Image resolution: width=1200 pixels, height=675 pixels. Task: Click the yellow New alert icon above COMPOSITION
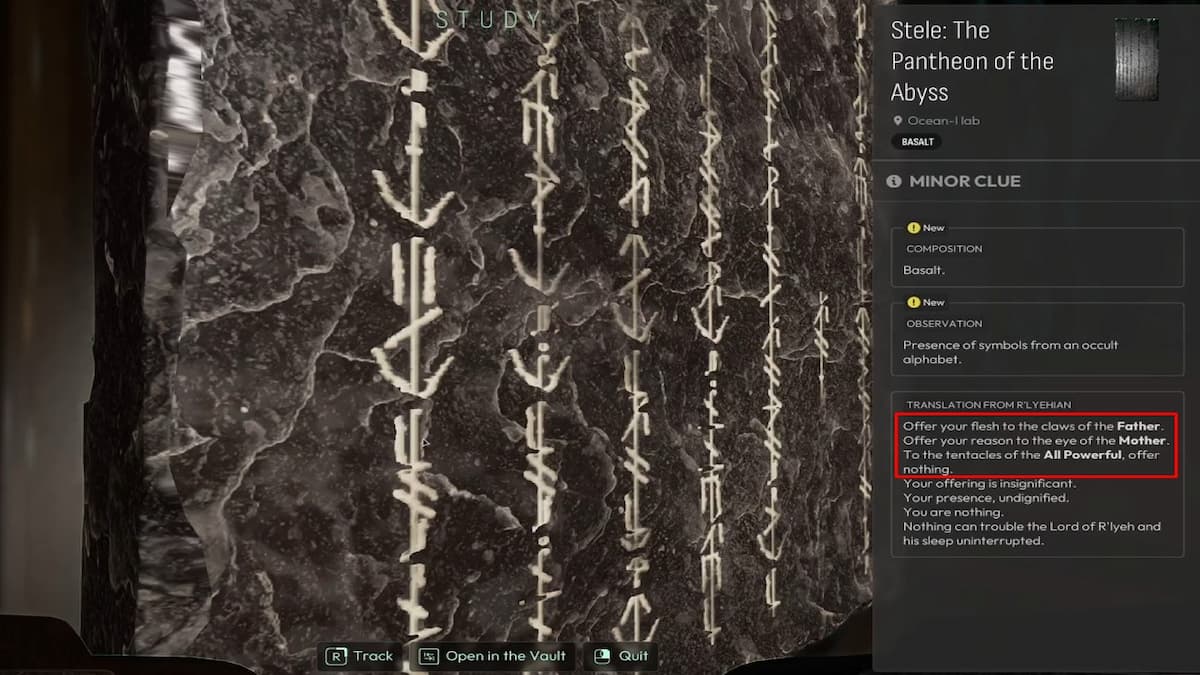coord(916,227)
